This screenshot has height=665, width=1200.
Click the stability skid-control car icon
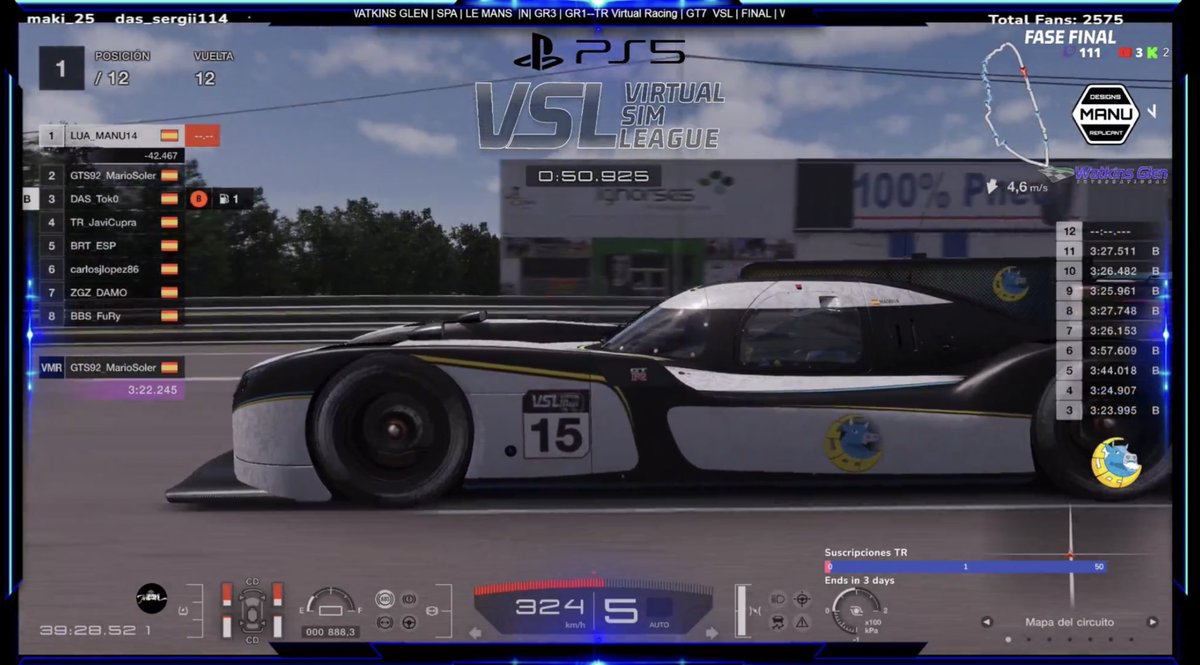(778, 622)
